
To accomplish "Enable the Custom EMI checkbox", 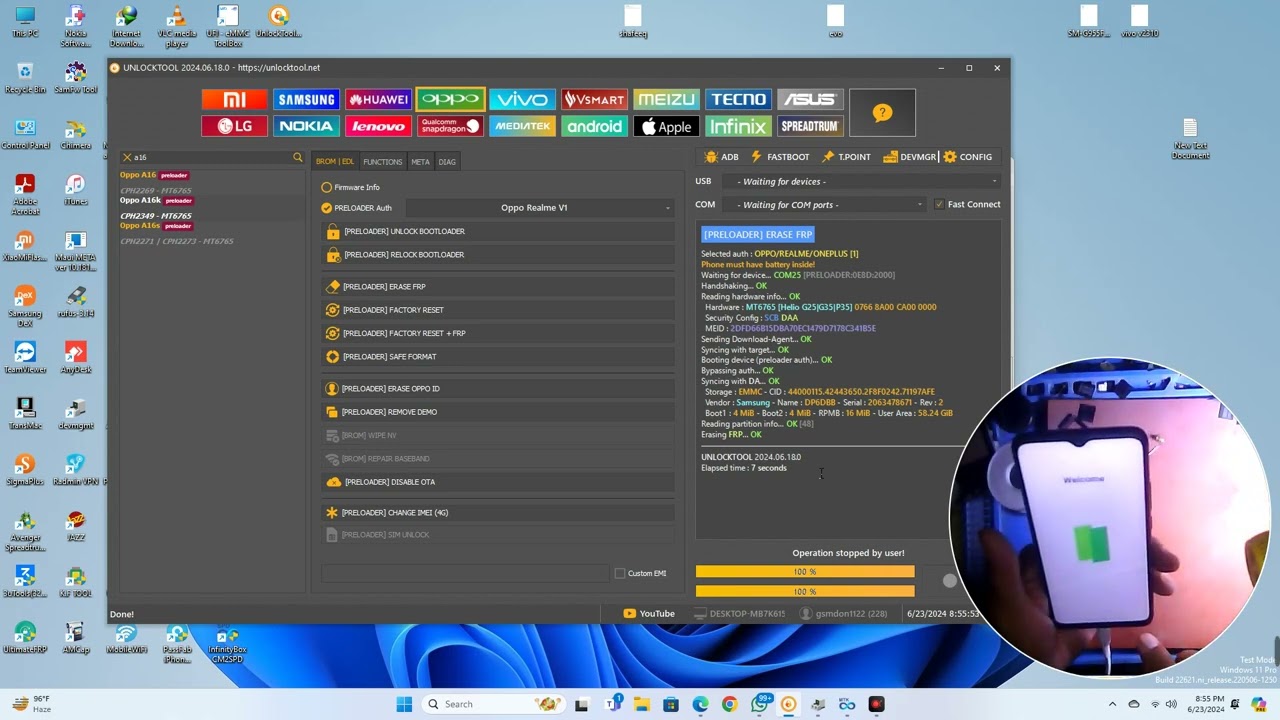I will [620, 573].
